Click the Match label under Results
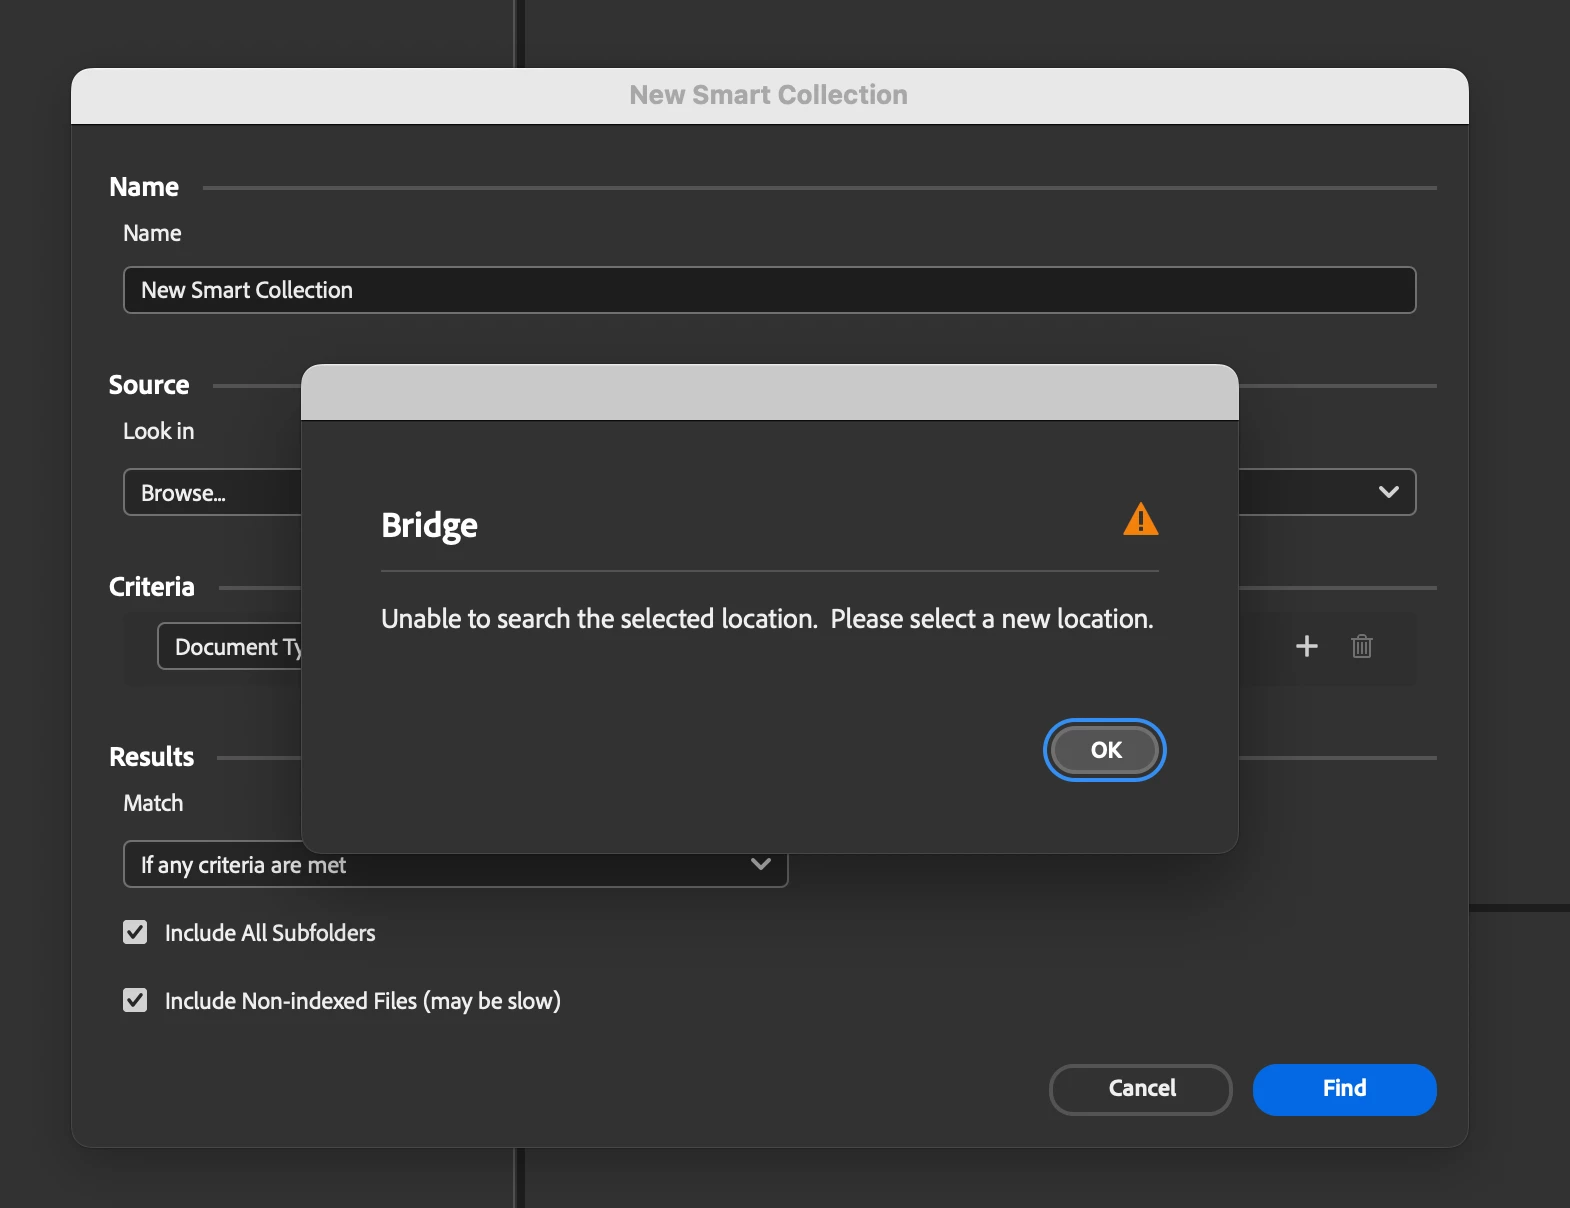The image size is (1570, 1208). (x=153, y=803)
